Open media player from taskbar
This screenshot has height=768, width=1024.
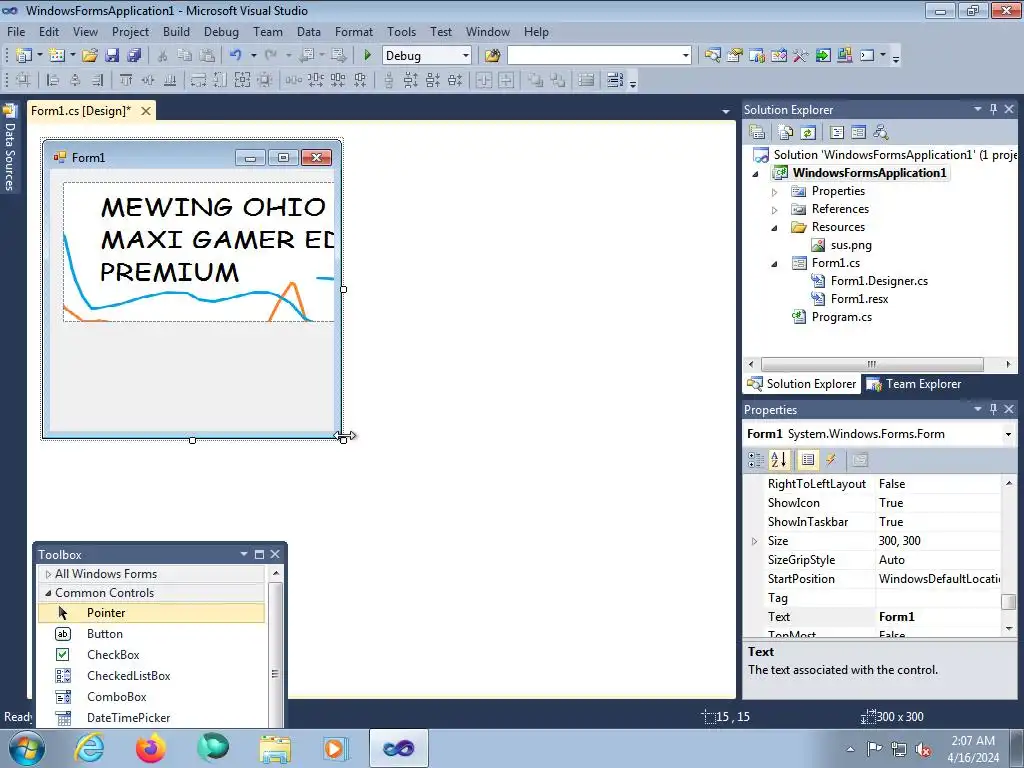click(x=336, y=748)
